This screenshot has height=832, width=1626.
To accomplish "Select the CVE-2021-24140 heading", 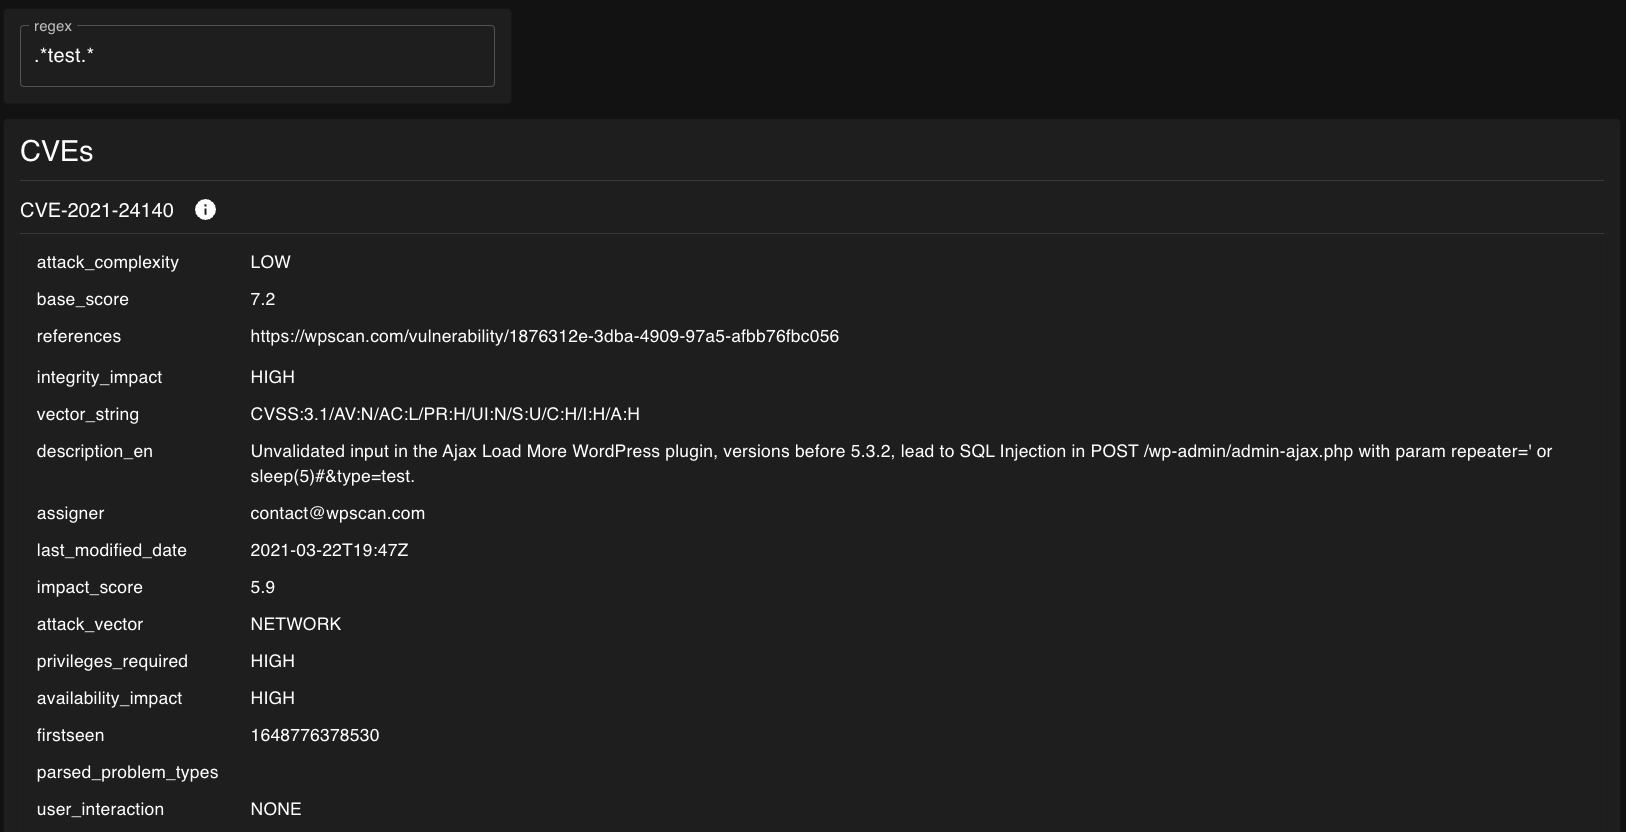I will click(97, 211).
